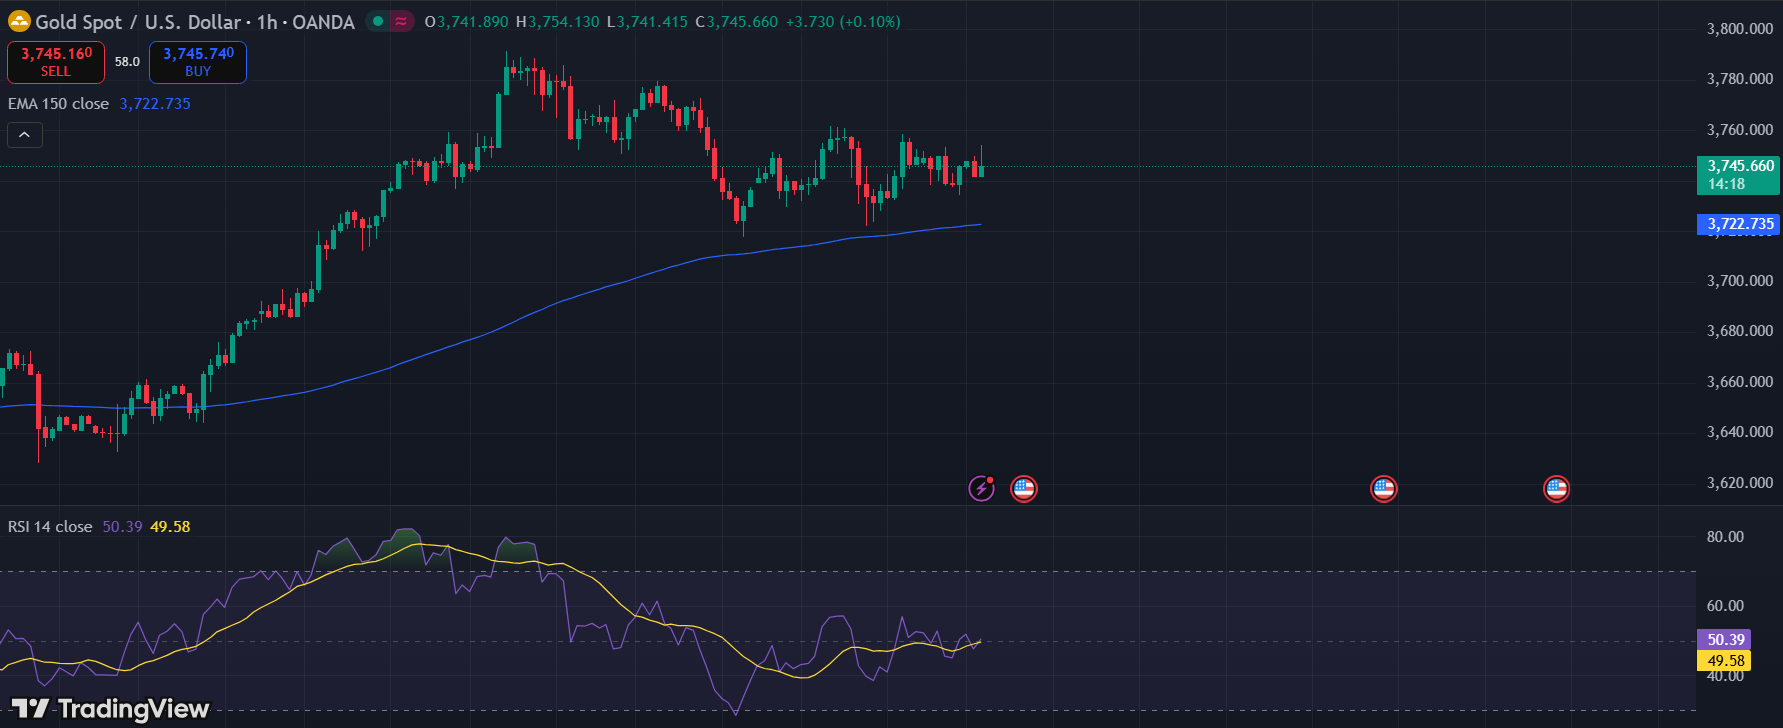
Task: Click the close value C3,745.660
Action: point(736,22)
